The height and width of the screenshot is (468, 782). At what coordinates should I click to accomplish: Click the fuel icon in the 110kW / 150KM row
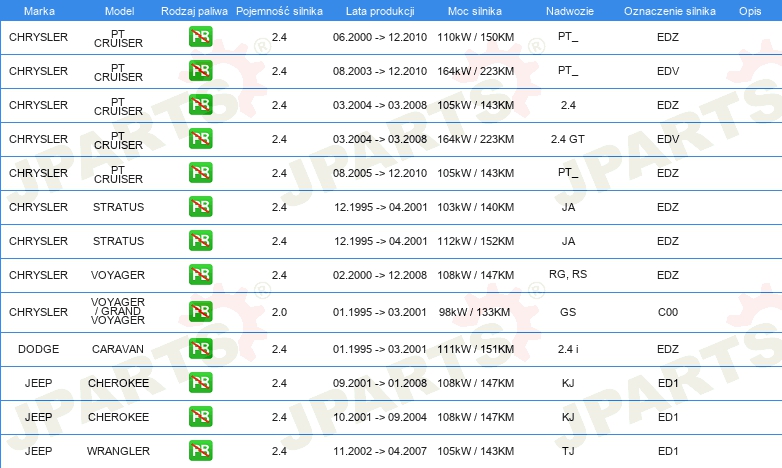(x=200, y=37)
